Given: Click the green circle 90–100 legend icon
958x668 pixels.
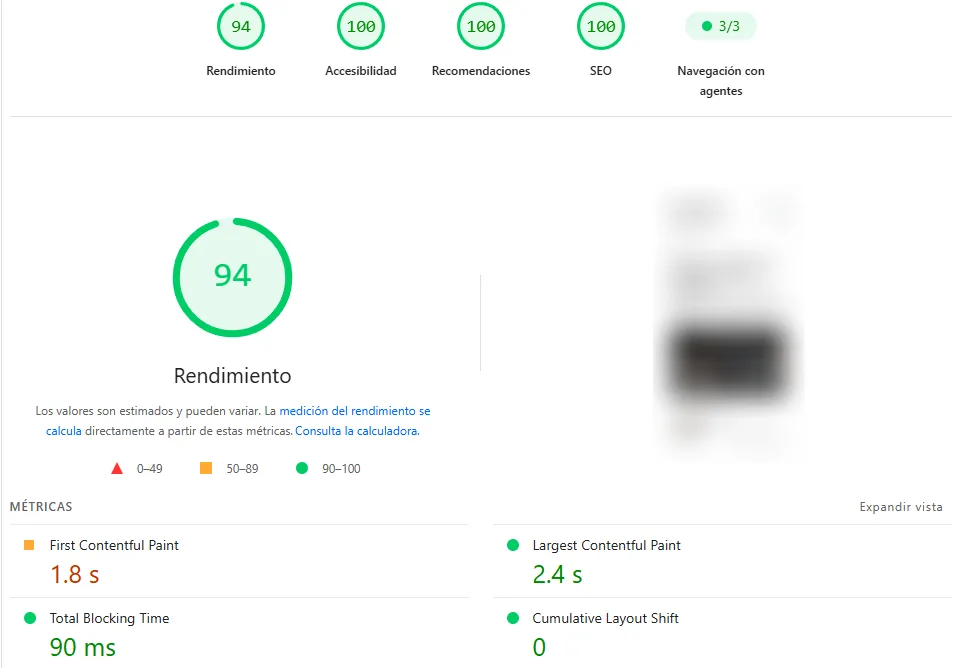Looking at the screenshot, I should tap(302, 468).
